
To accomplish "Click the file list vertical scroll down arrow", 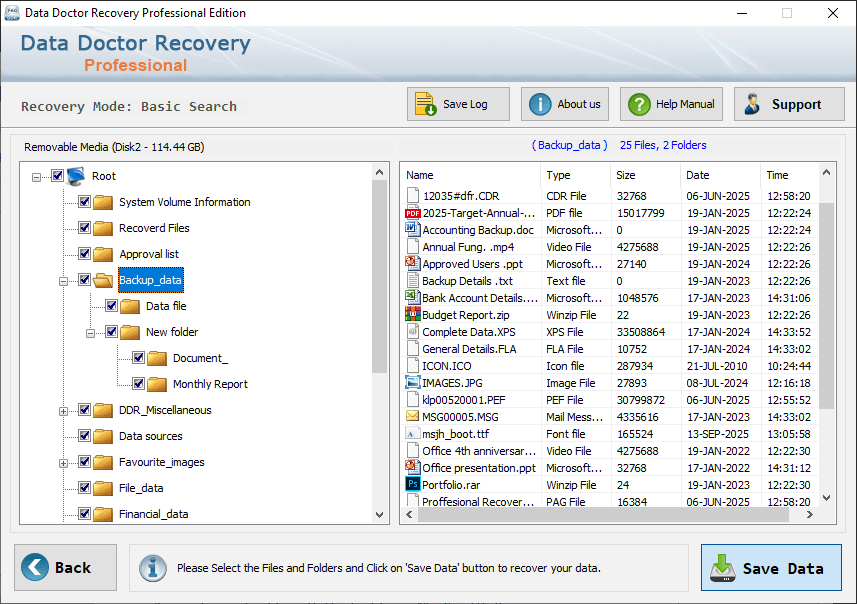I will click(826, 498).
